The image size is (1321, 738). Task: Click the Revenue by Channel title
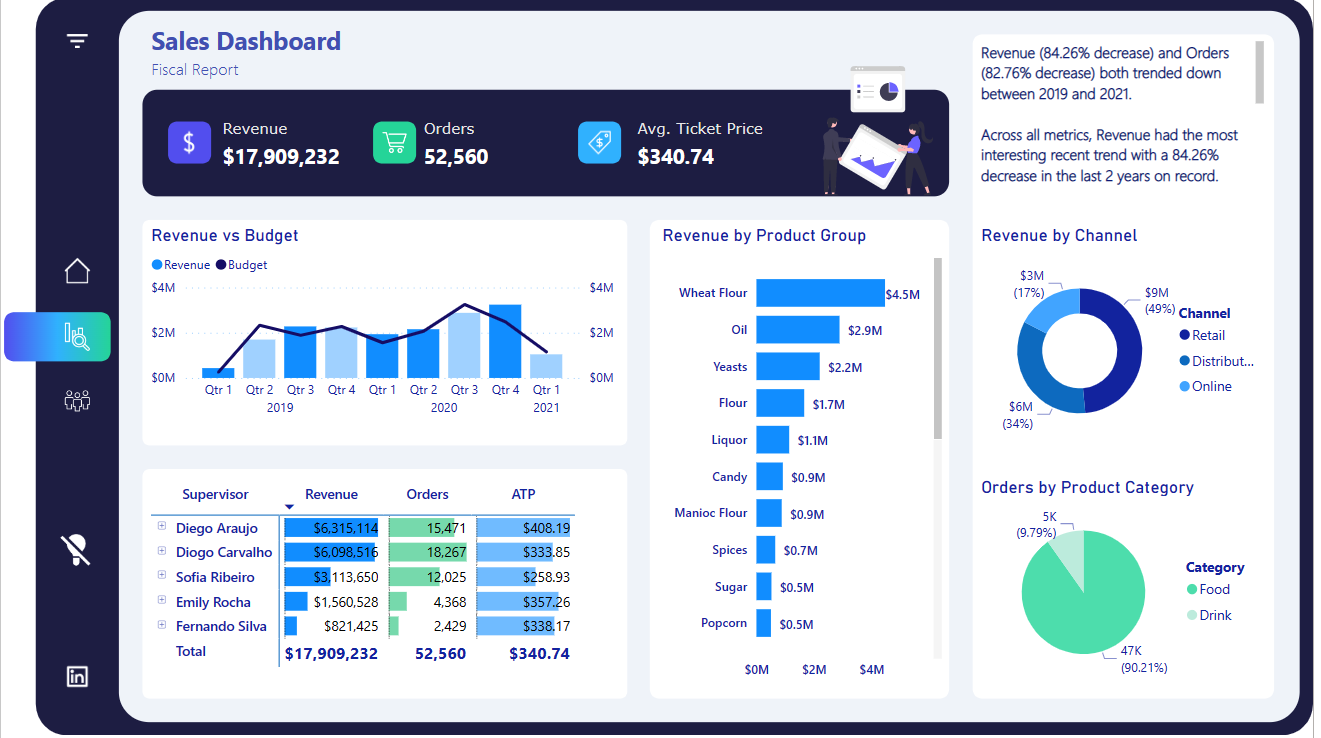1059,236
